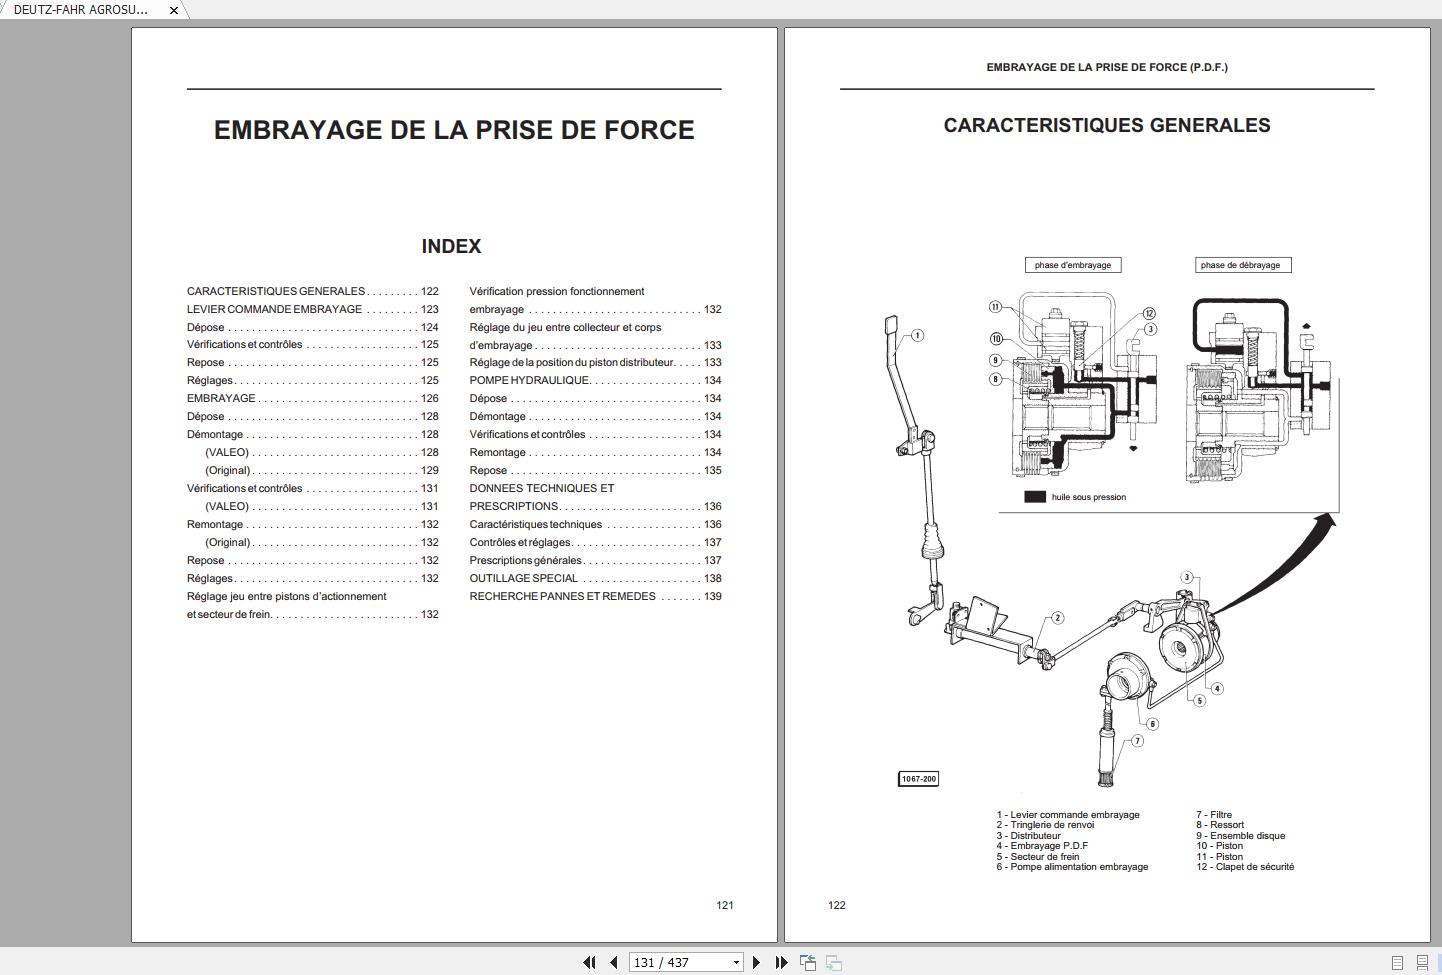The image size is (1442, 975).
Task: Jump to the last page
Action: click(781, 962)
